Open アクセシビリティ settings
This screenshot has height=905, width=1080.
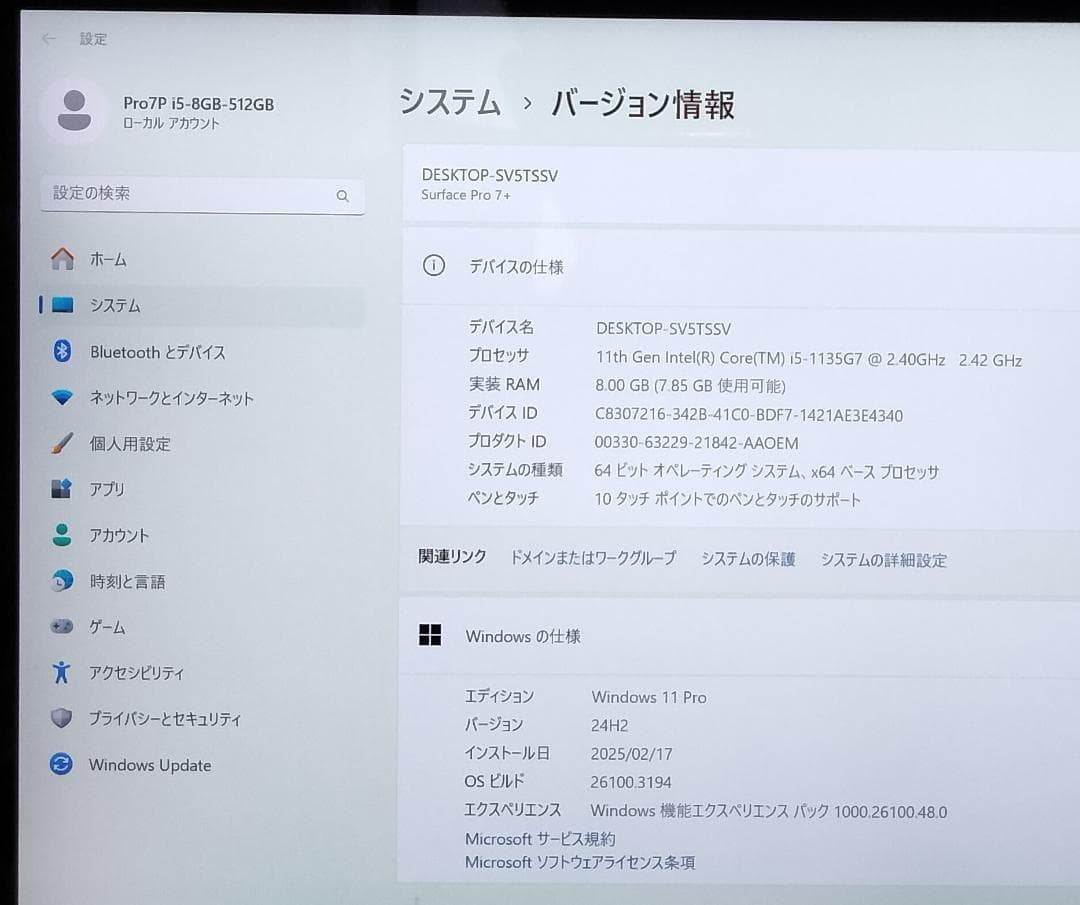tap(138, 673)
